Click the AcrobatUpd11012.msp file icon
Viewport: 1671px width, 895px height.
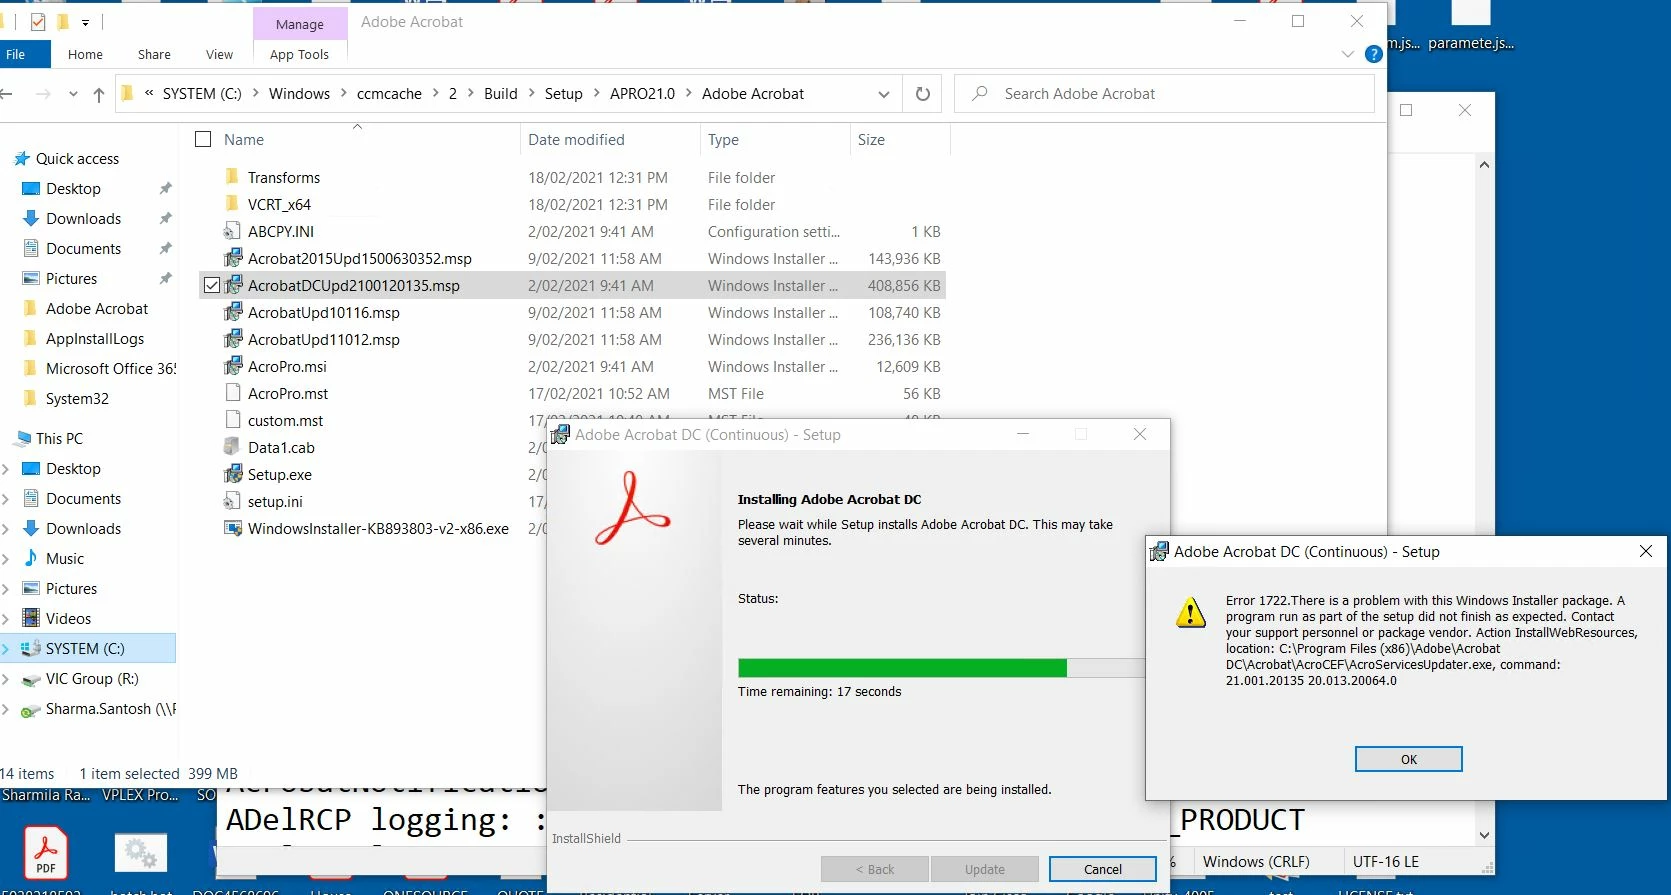(232, 339)
